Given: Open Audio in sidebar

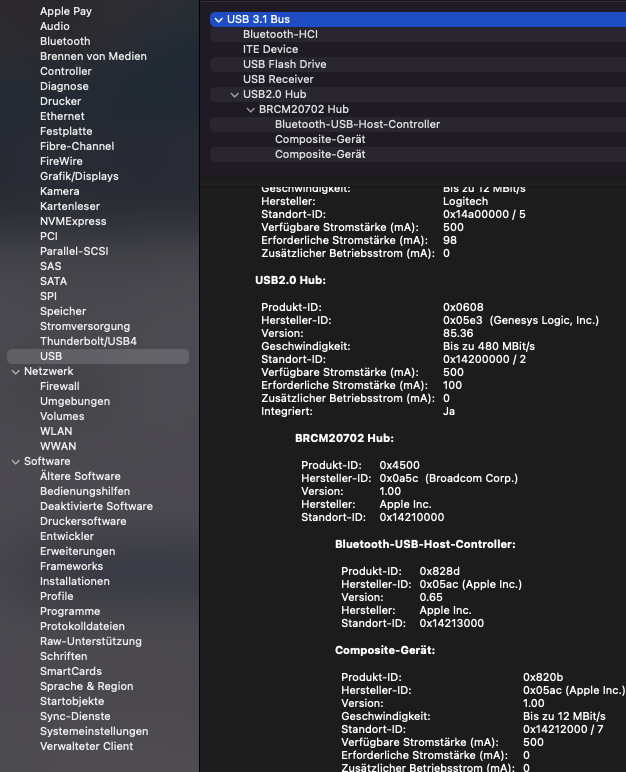Looking at the screenshot, I should click(x=55, y=26).
